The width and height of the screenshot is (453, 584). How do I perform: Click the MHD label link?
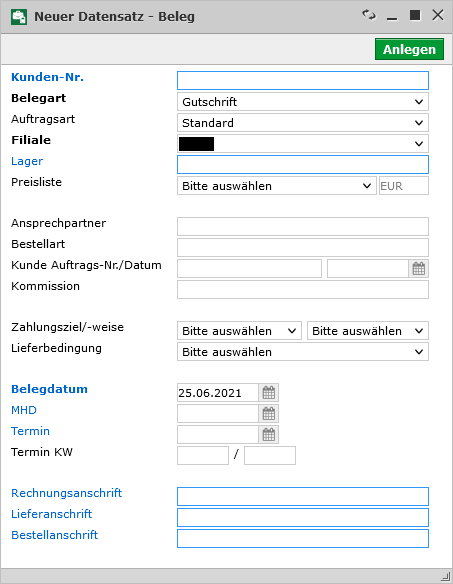(24, 410)
